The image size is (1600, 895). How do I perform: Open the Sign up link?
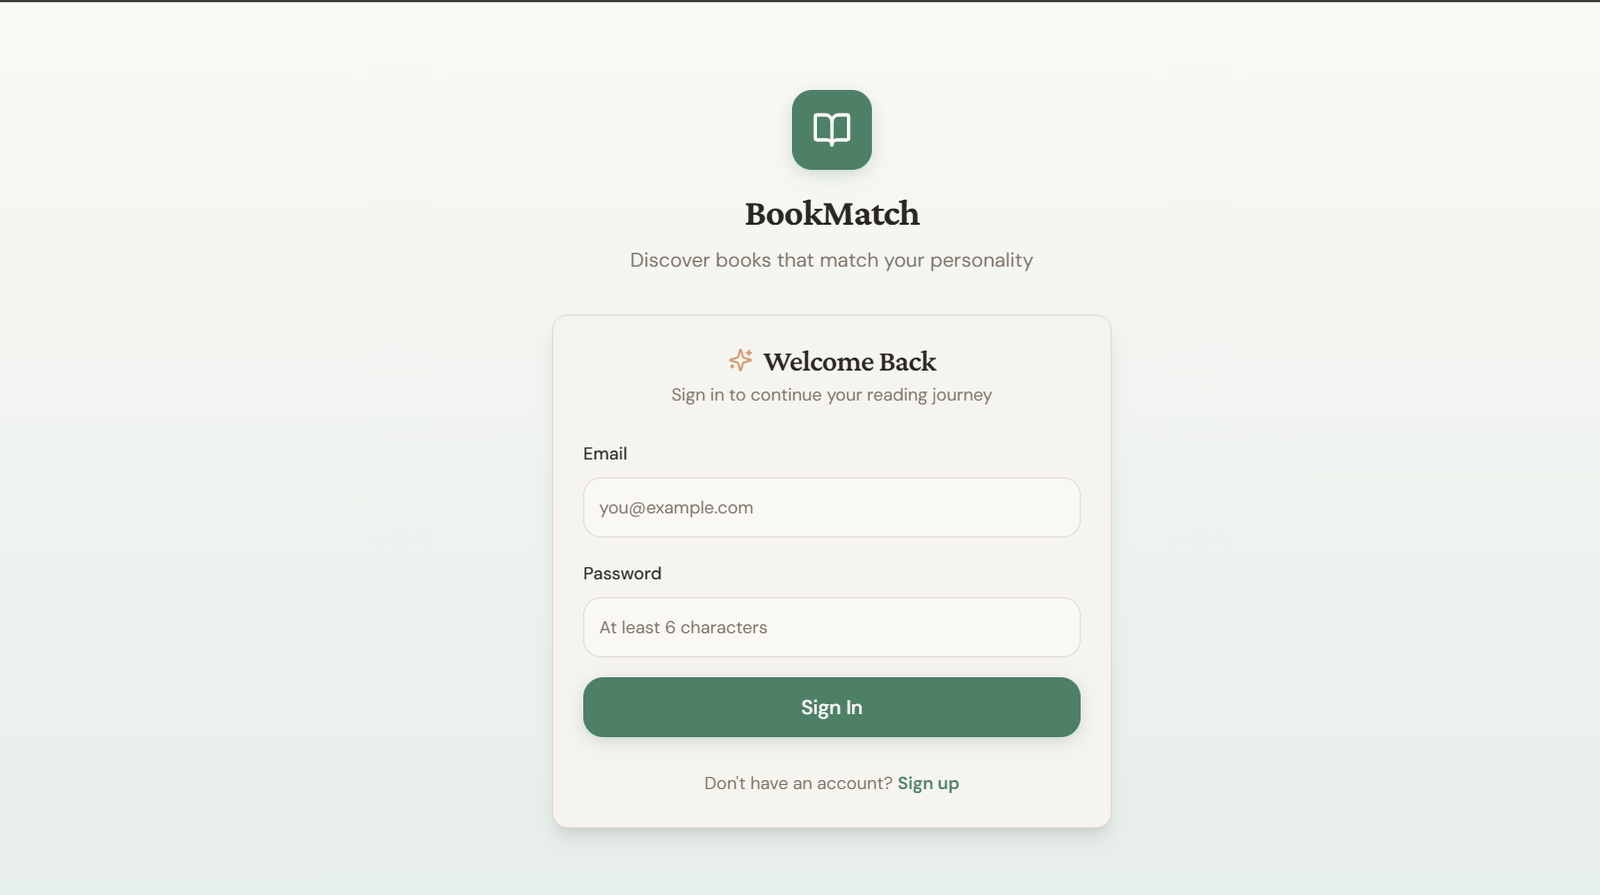click(928, 783)
